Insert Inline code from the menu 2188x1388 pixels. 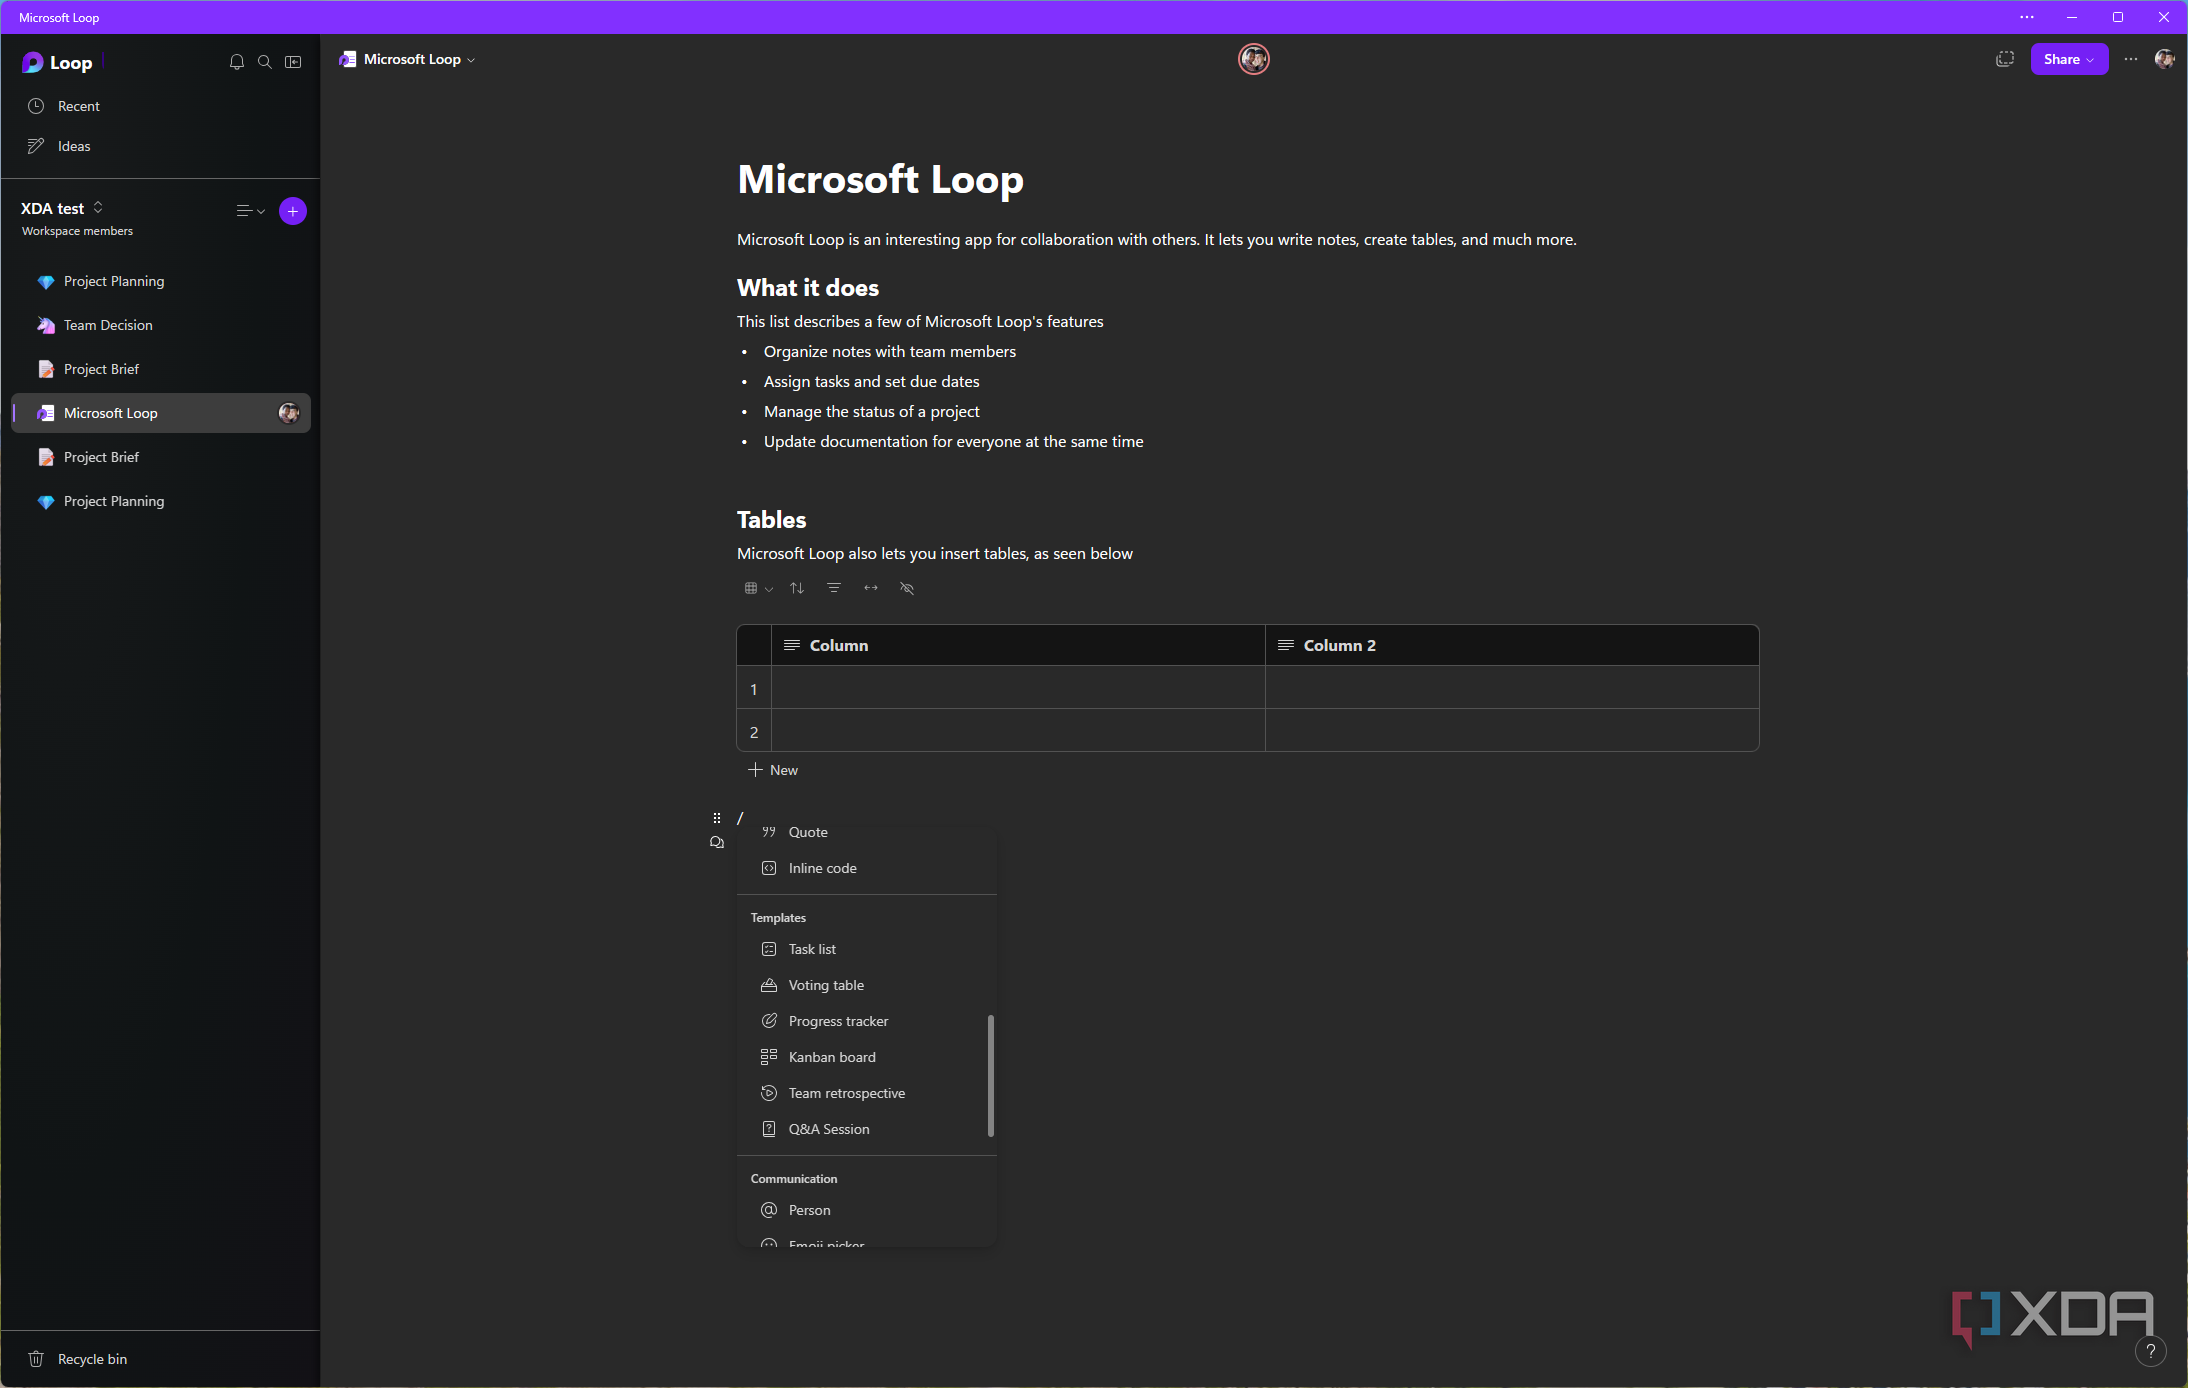(x=866, y=868)
